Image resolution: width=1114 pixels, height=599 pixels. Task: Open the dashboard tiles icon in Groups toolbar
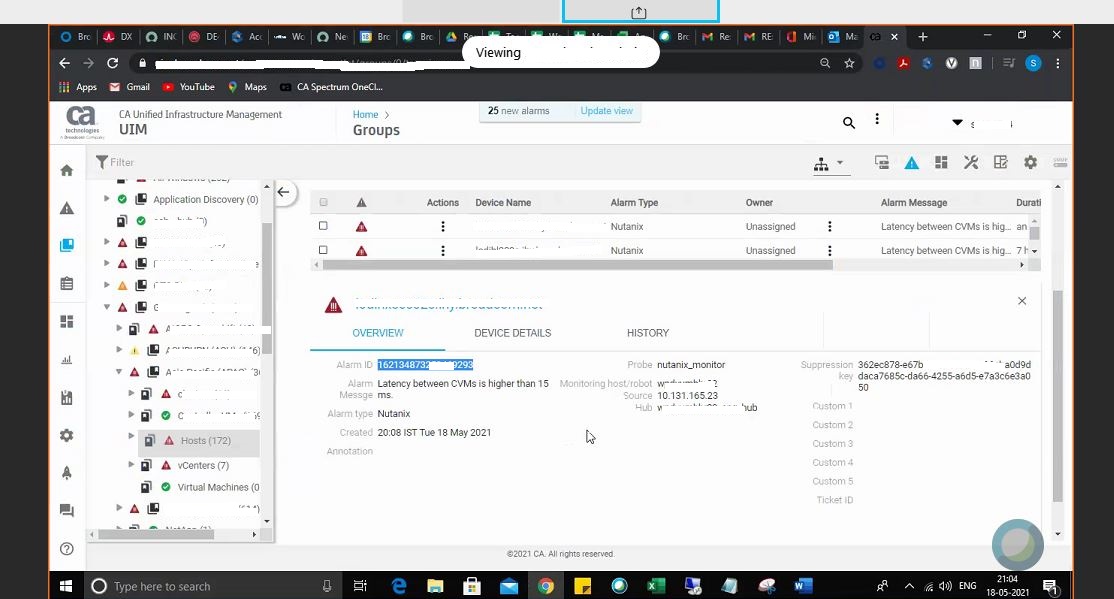click(941, 163)
